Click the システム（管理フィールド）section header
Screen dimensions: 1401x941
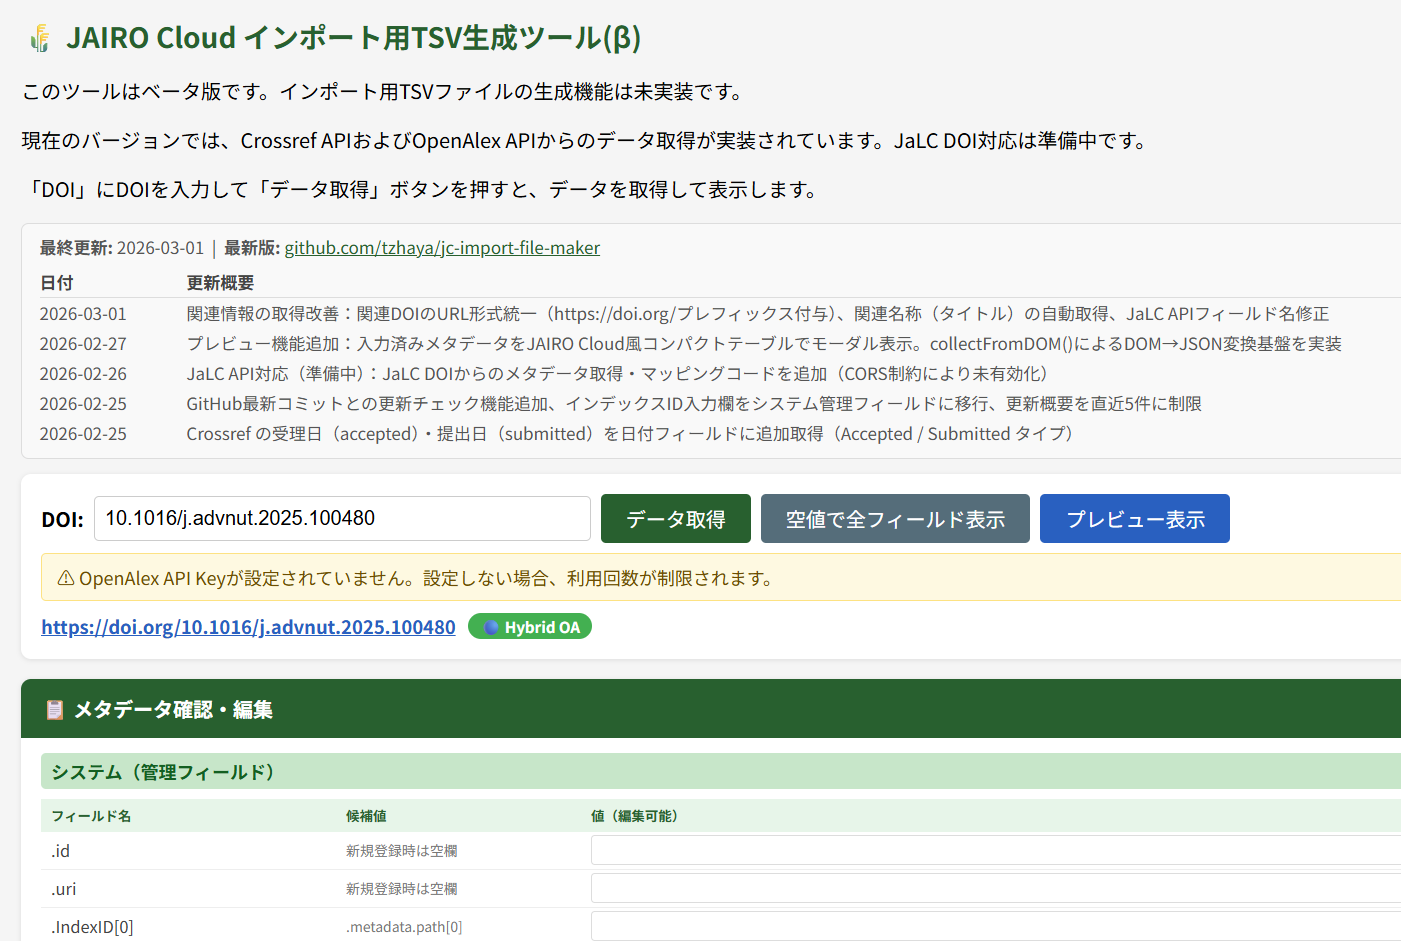[x=720, y=771]
